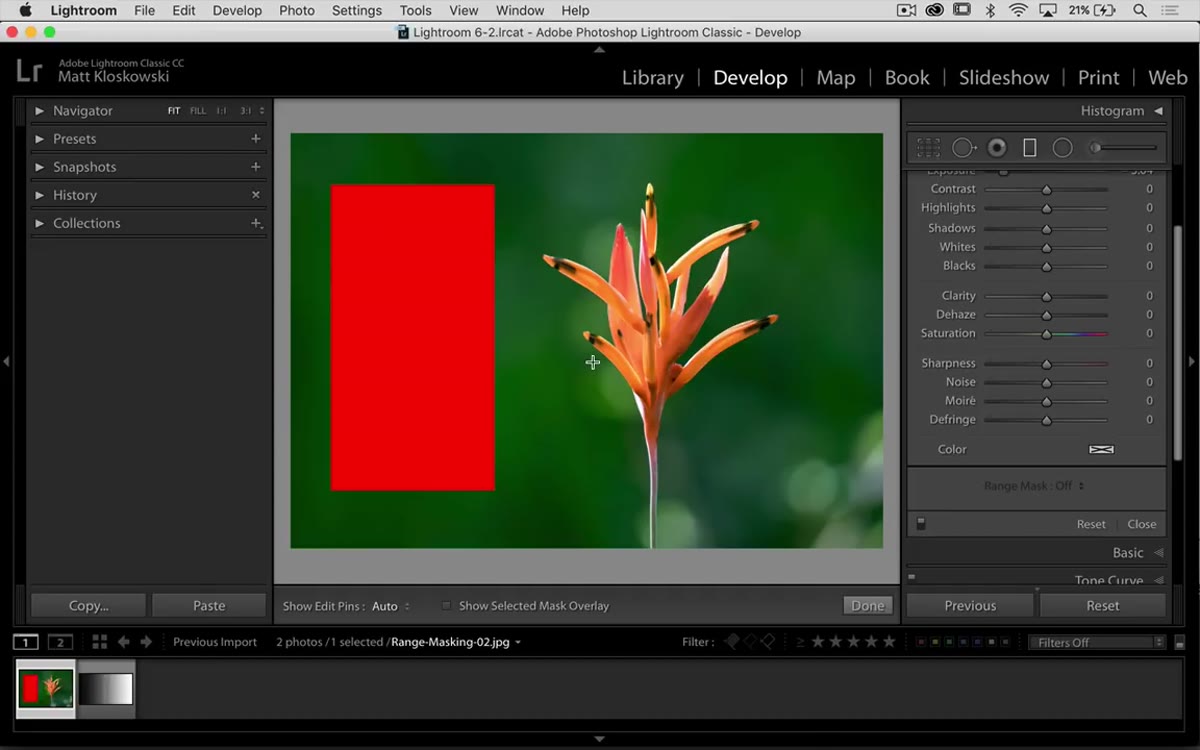The height and width of the screenshot is (750, 1200).
Task: Enable Show Selected Mask Overlay checkbox
Action: [x=447, y=606]
